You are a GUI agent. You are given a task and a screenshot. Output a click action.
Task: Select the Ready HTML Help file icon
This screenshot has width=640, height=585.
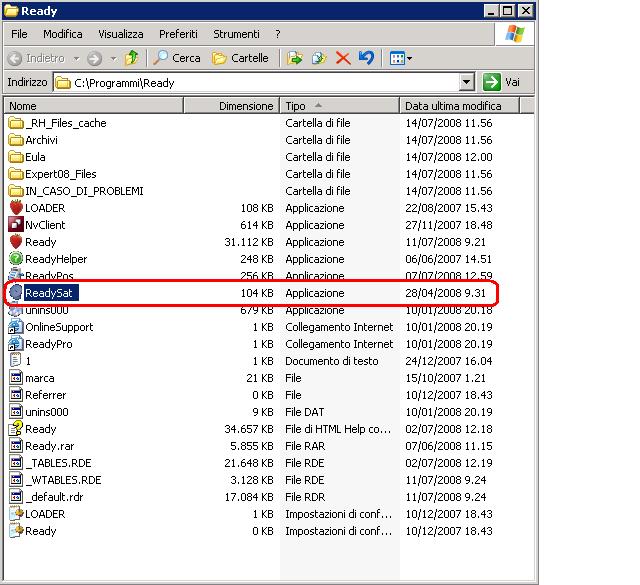[x=16, y=429]
